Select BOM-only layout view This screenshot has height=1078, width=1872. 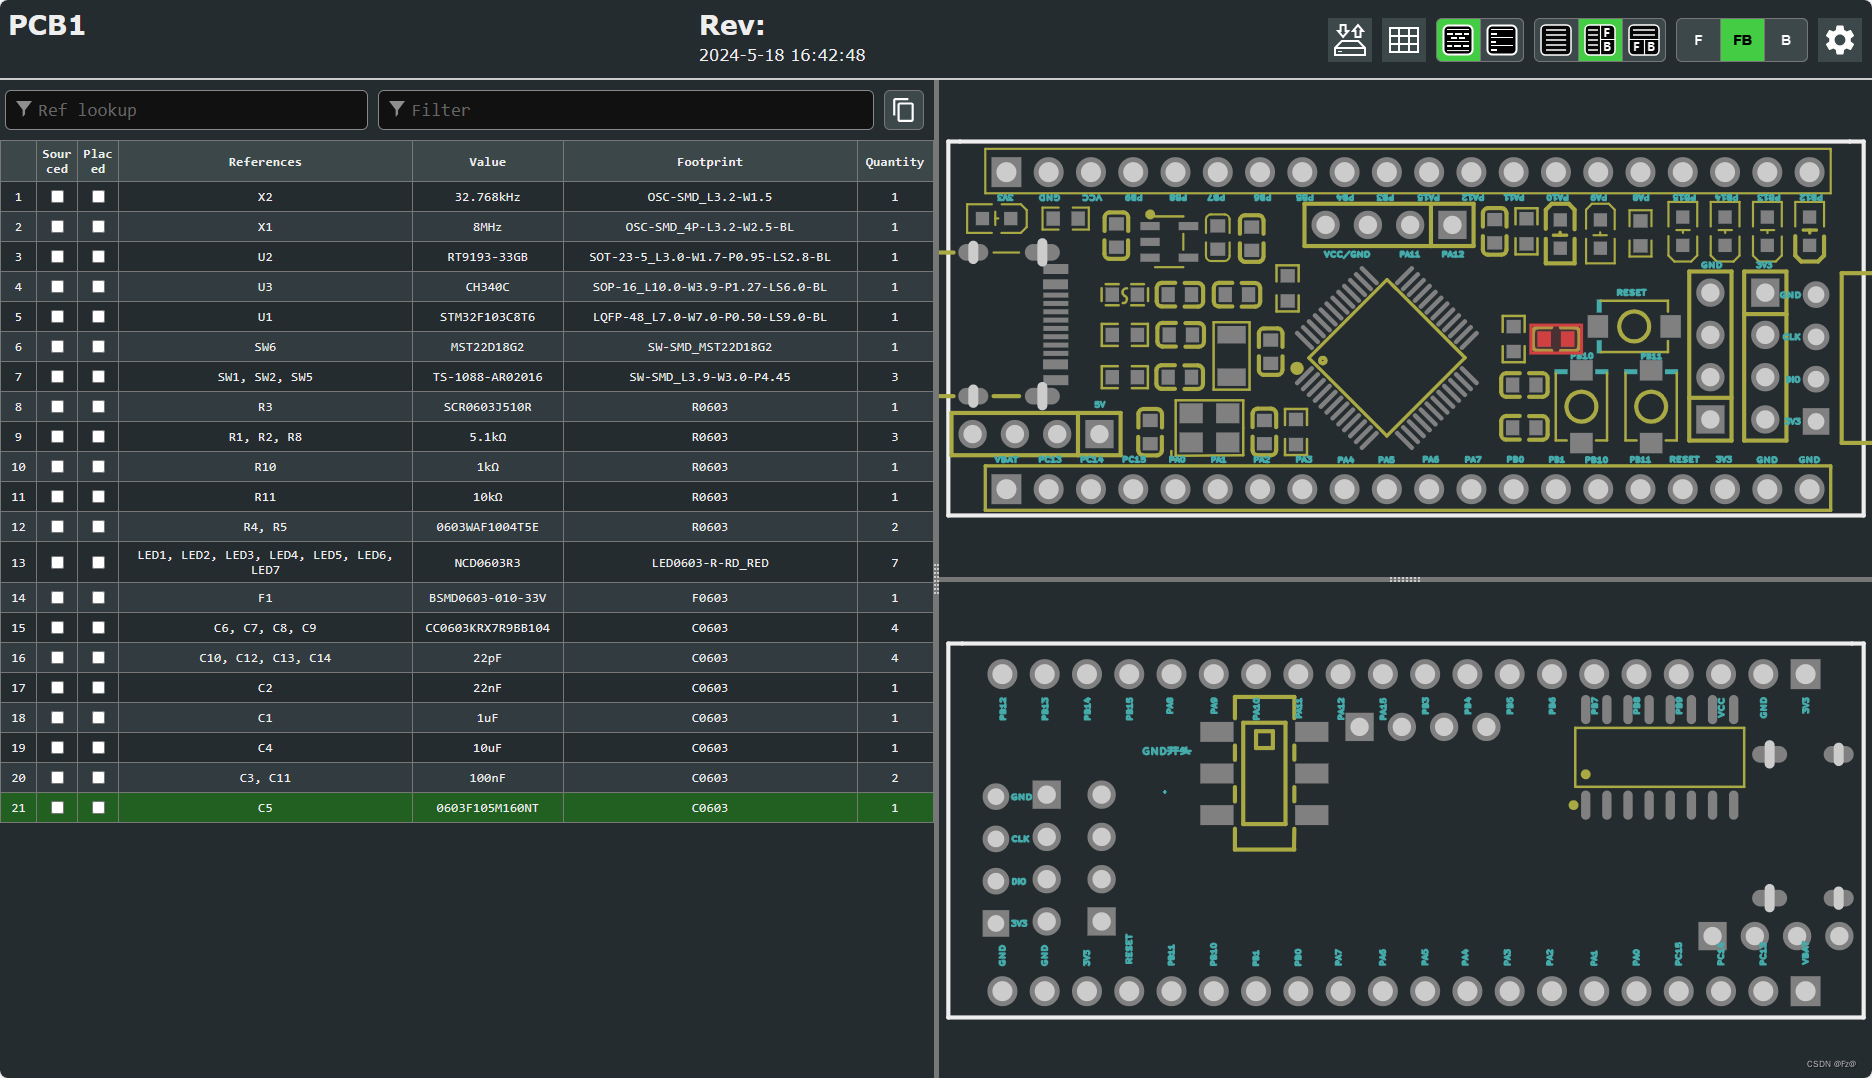[1556, 40]
